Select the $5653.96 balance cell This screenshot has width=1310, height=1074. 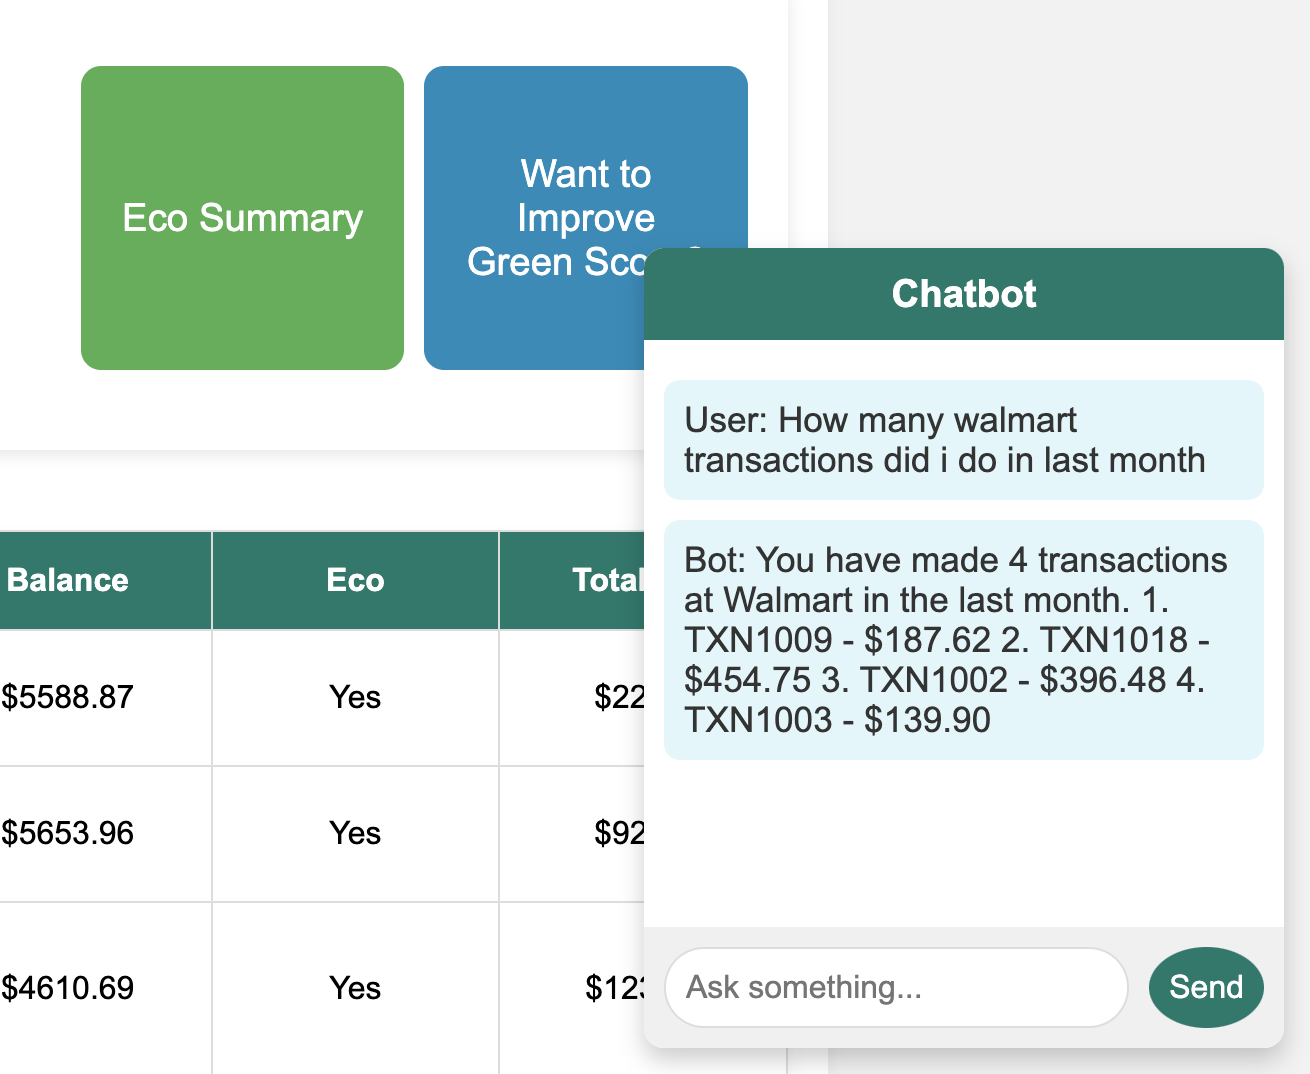pos(68,833)
